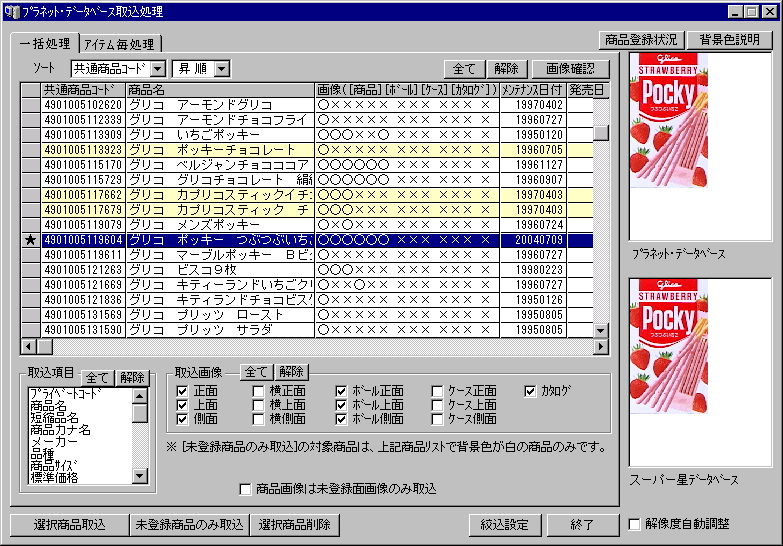Select row ポッキーチョコレート
This screenshot has height=546, width=783.
(x=307, y=150)
